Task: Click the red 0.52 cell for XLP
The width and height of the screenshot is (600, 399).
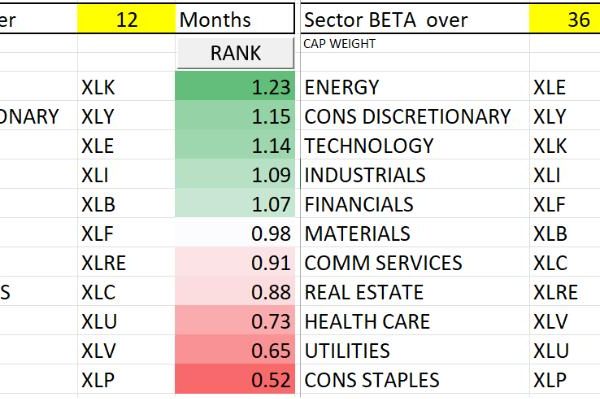Action: (x=235, y=379)
